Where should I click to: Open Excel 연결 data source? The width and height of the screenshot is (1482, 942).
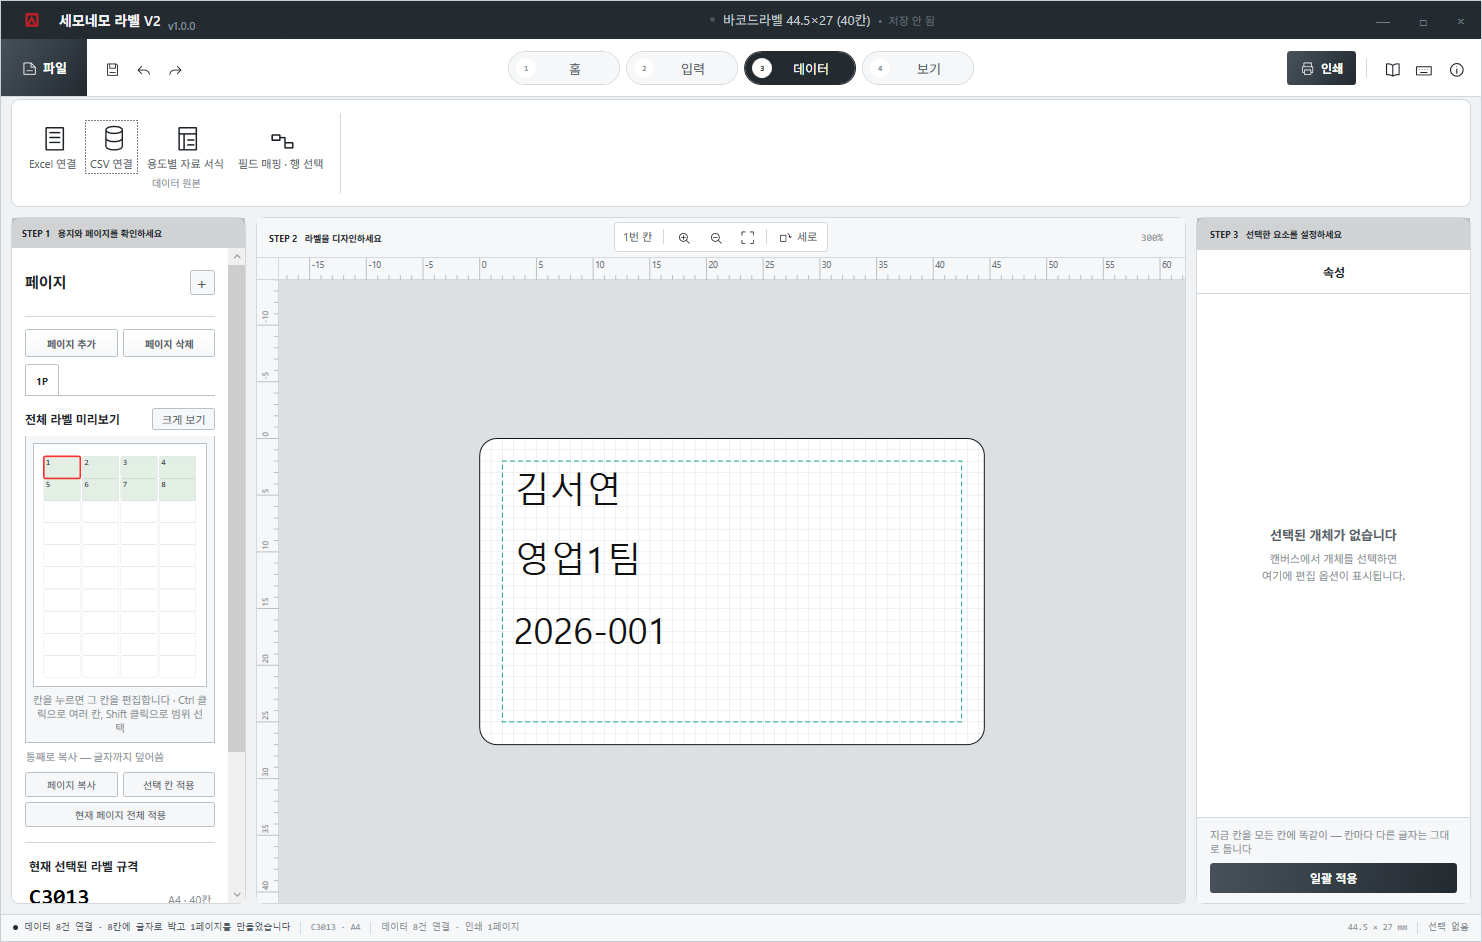click(53, 147)
